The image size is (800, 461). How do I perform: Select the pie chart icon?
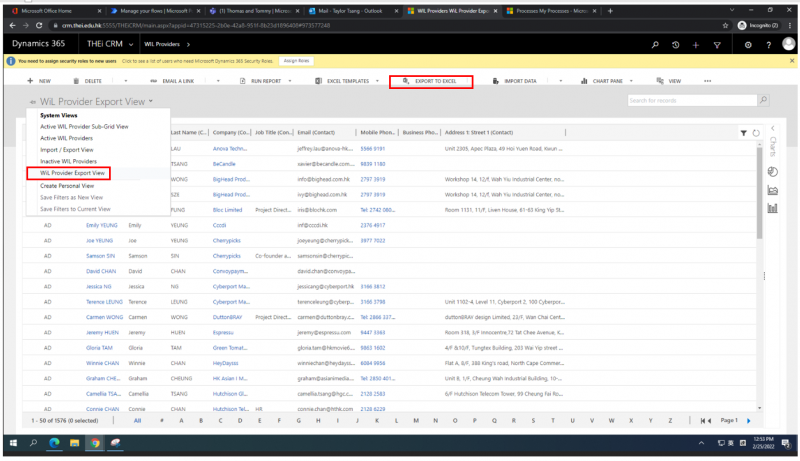pyautogui.click(x=772, y=172)
